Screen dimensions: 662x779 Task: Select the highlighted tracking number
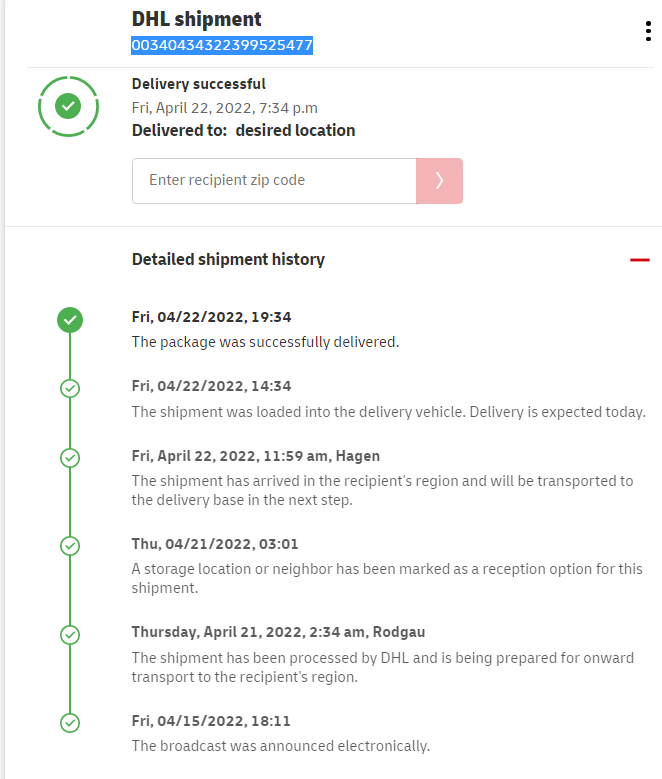pos(223,45)
